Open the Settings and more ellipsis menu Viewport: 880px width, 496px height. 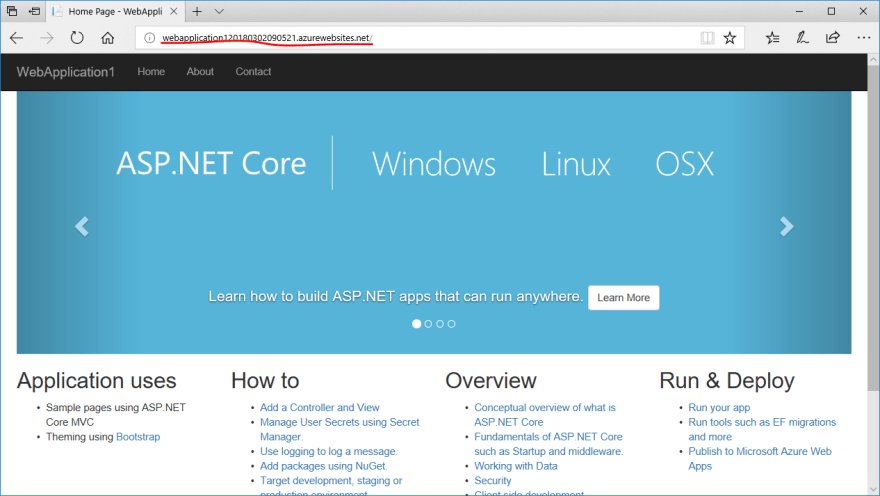point(864,38)
